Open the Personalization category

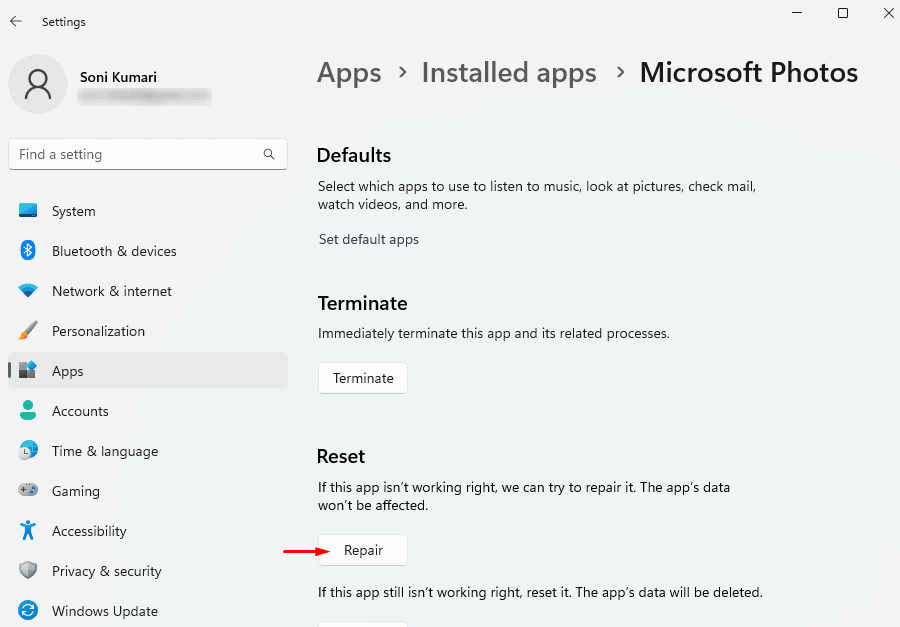(x=148, y=331)
